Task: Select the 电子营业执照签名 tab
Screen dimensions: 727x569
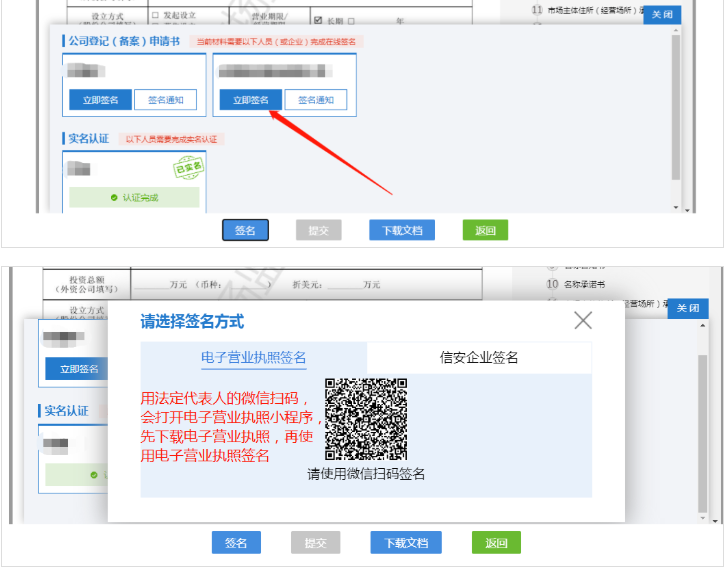Action: click(254, 357)
